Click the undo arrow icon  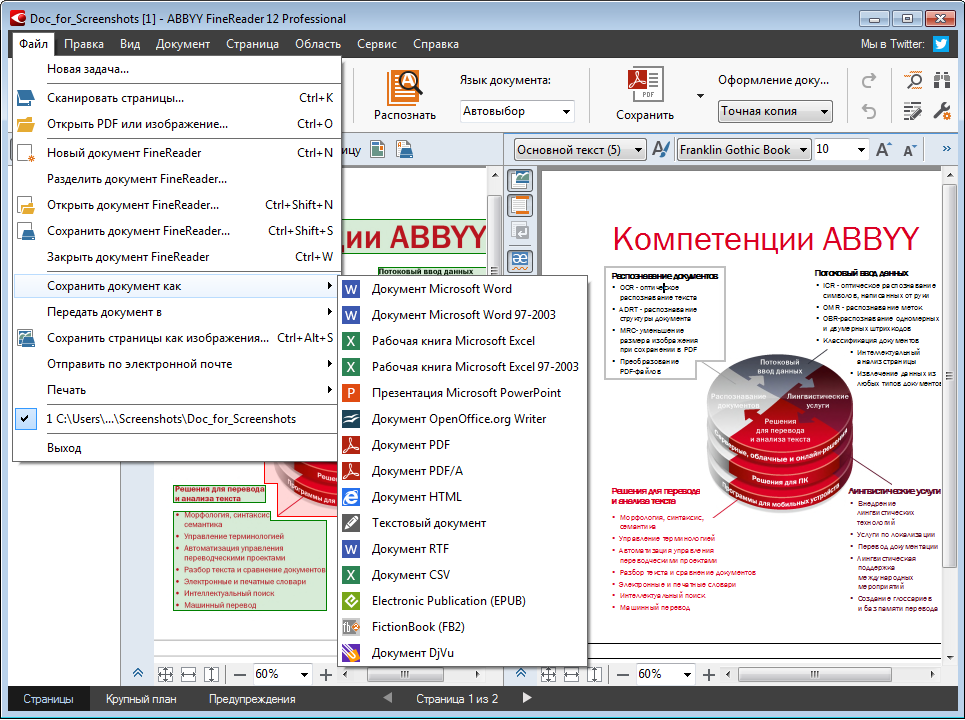pyautogui.click(x=868, y=111)
